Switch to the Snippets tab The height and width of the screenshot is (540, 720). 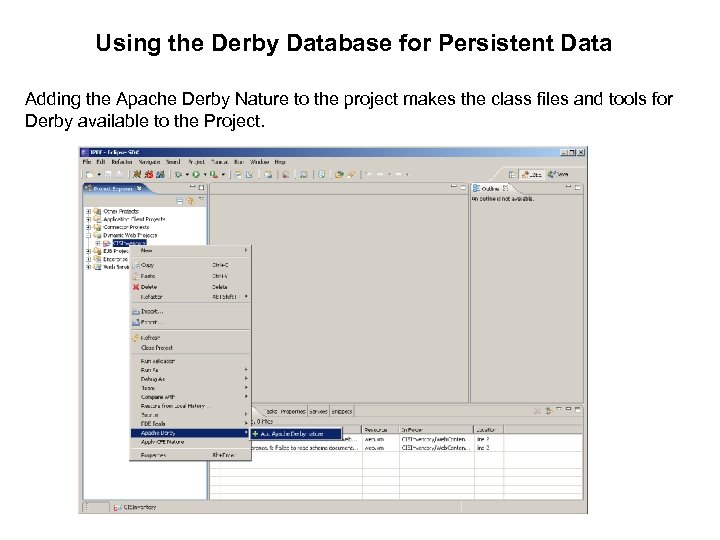coord(342,411)
